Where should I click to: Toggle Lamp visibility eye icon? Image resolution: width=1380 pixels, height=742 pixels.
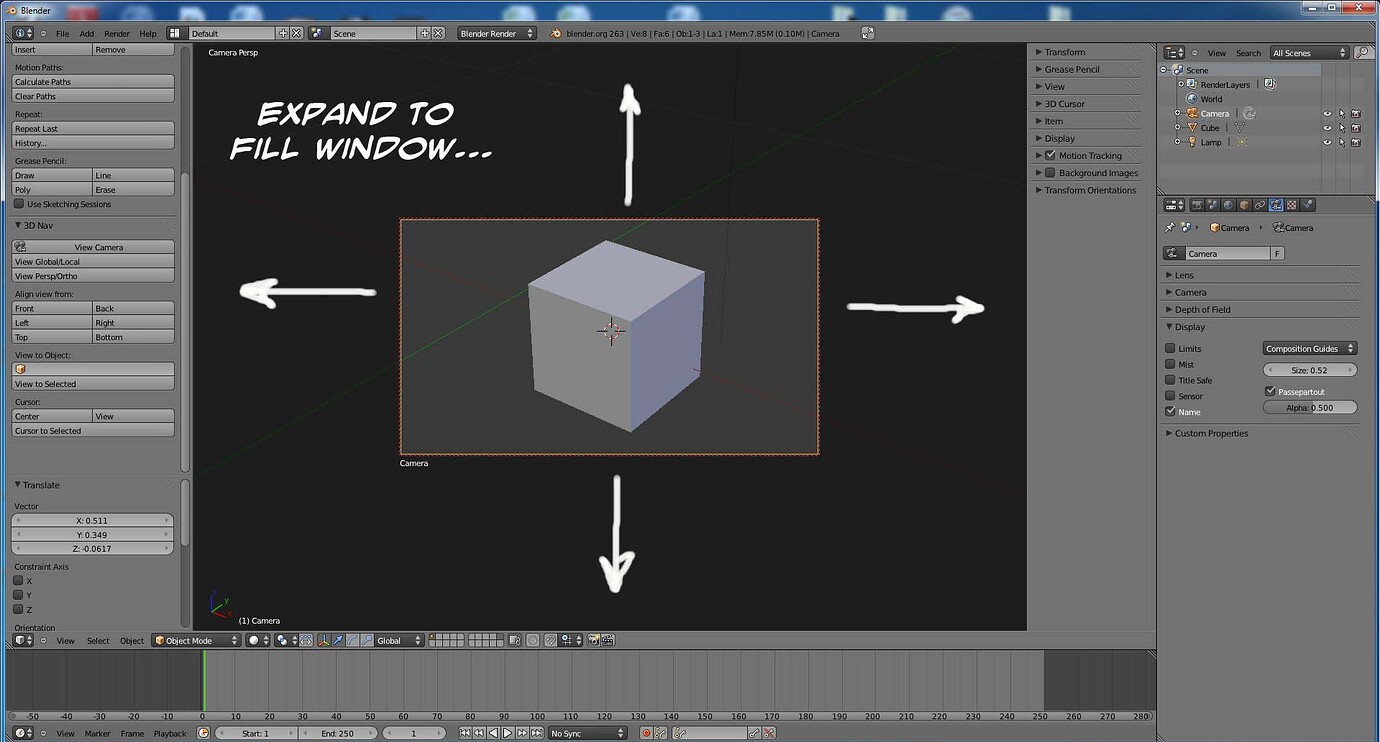1328,142
